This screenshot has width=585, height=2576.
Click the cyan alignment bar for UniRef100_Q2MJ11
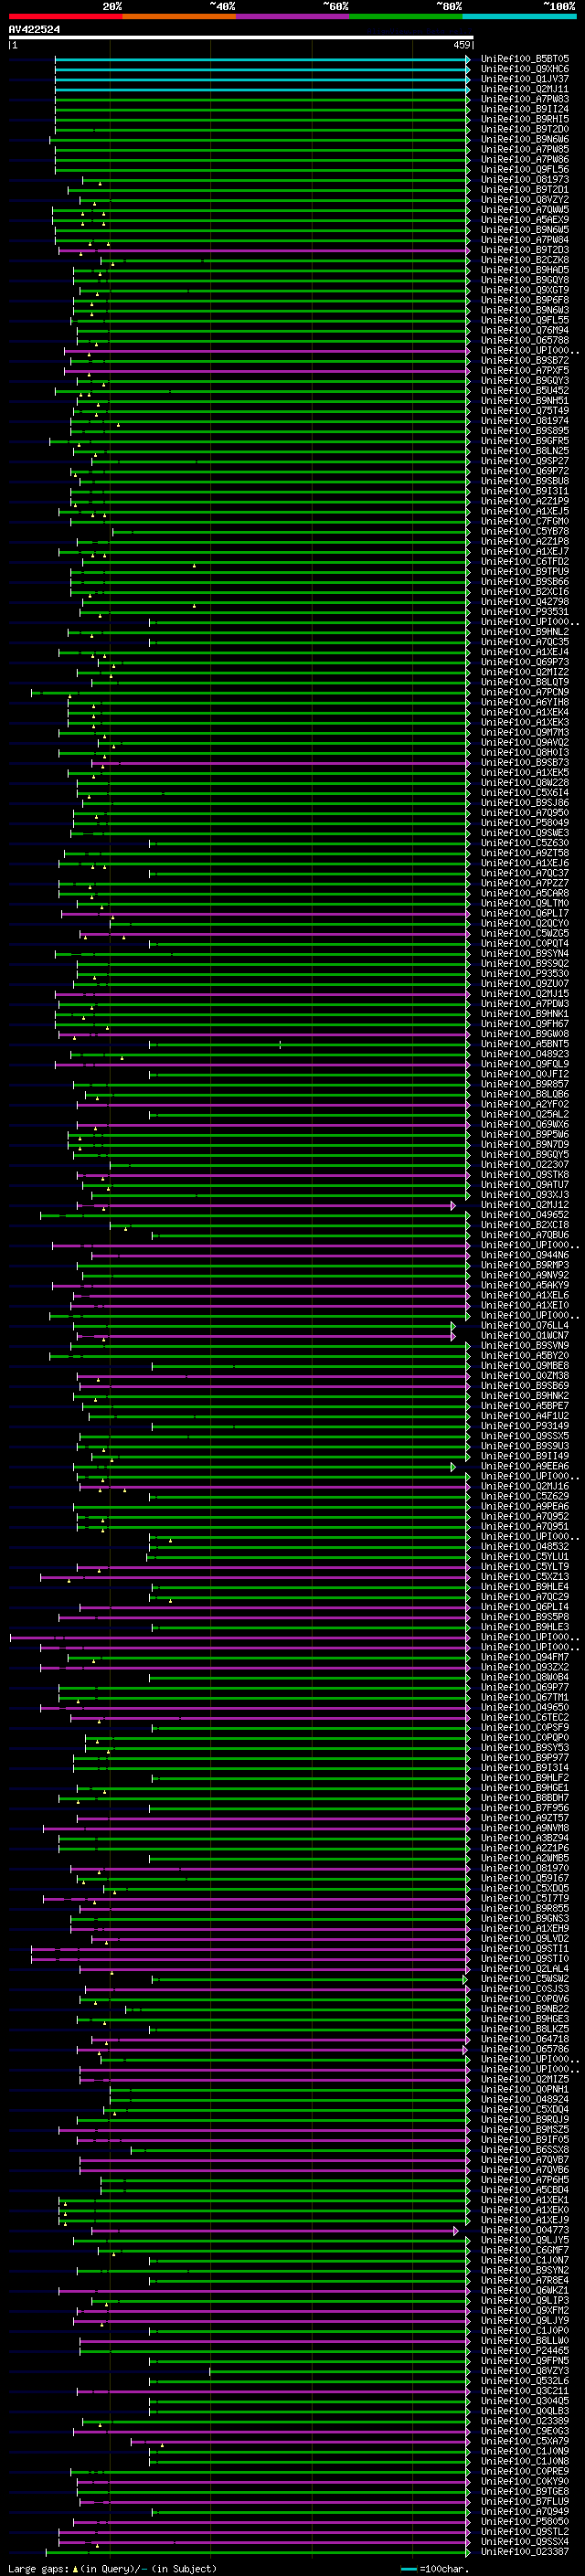click(x=262, y=90)
